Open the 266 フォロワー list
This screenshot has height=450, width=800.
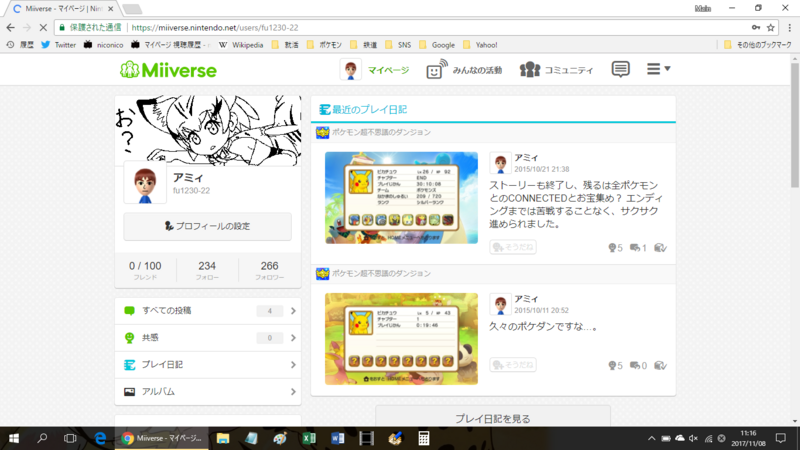269,270
